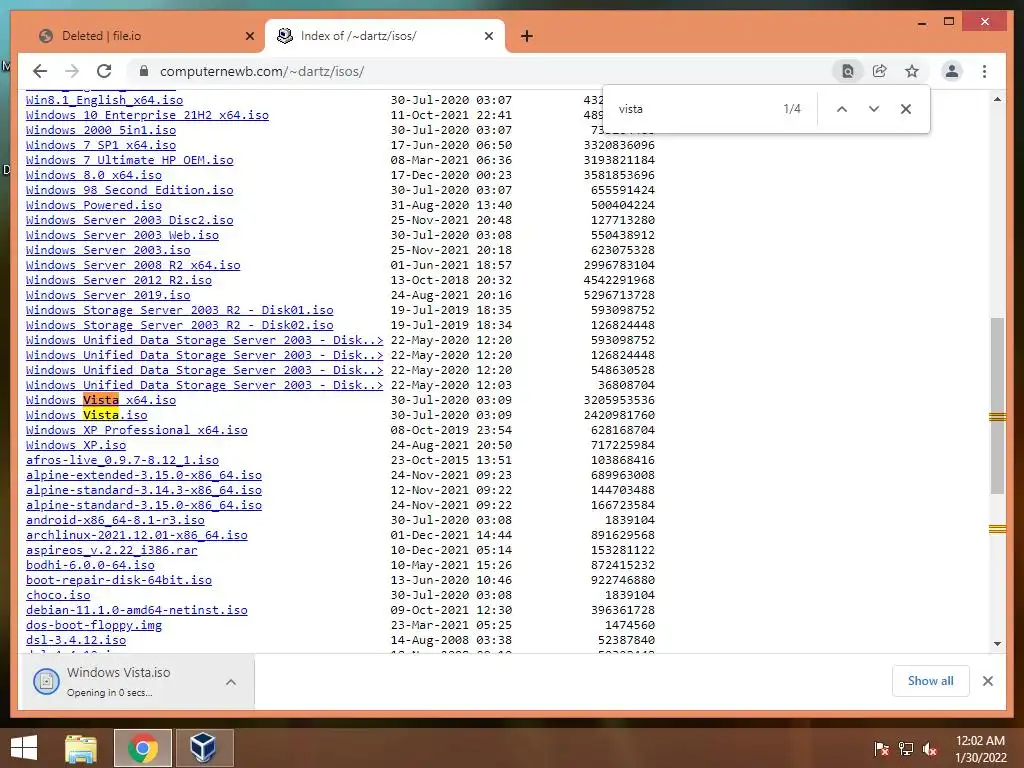This screenshot has height=768, width=1024.
Task: Click the padlock site info icon
Action: tap(144, 71)
